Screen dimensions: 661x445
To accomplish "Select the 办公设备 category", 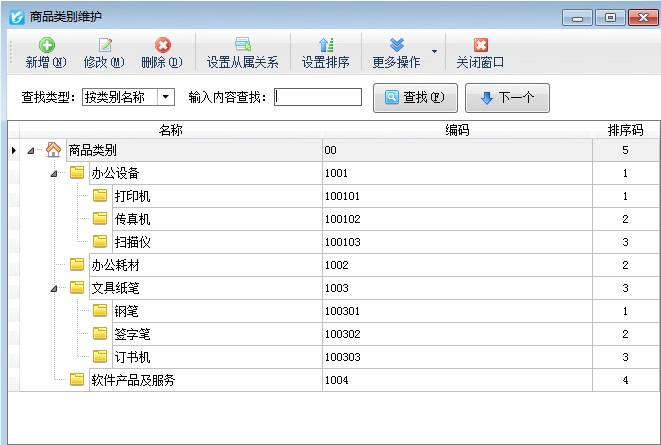I will [116, 173].
